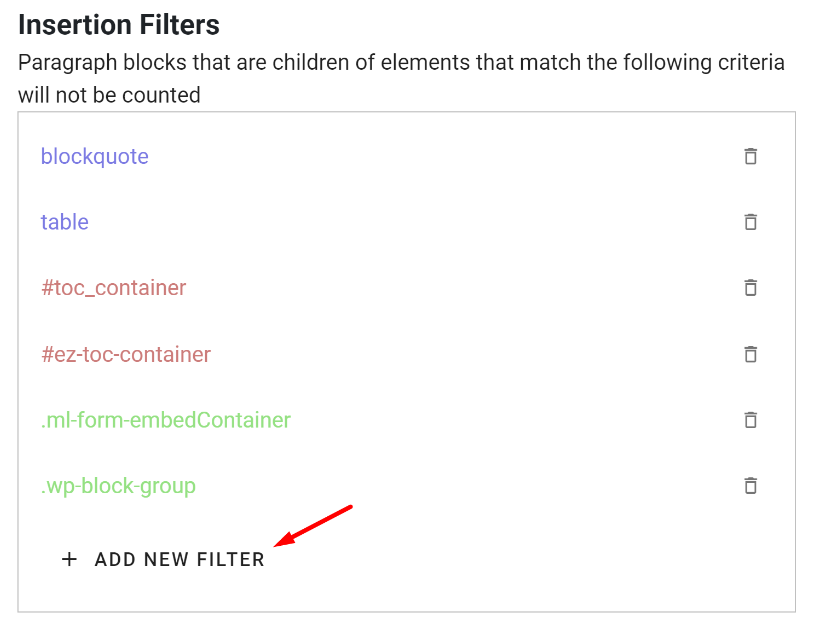Click the #ez-toc-container filter name

[126, 354]
